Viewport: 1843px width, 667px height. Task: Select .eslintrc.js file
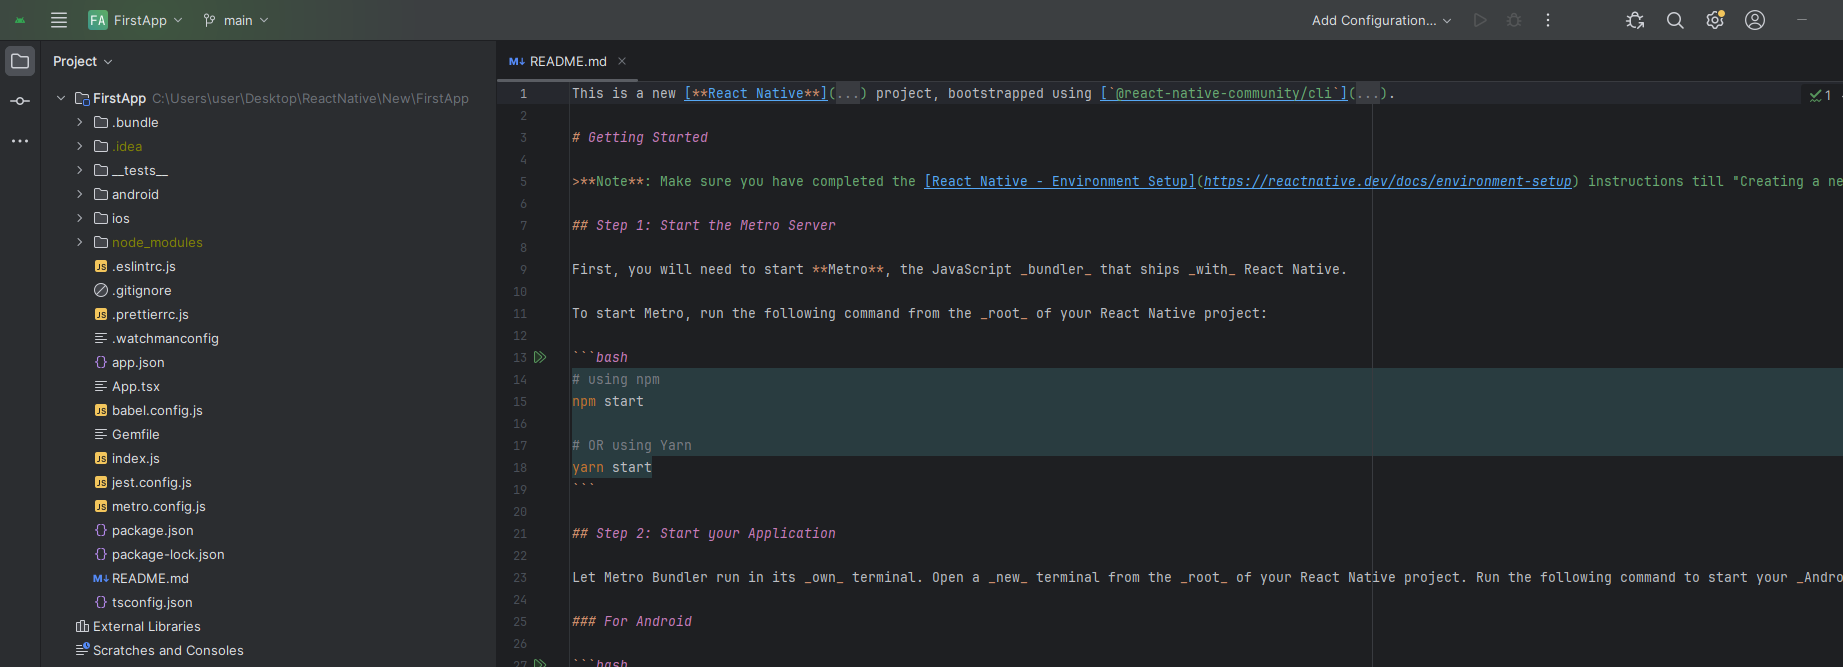tap(135, 266)
